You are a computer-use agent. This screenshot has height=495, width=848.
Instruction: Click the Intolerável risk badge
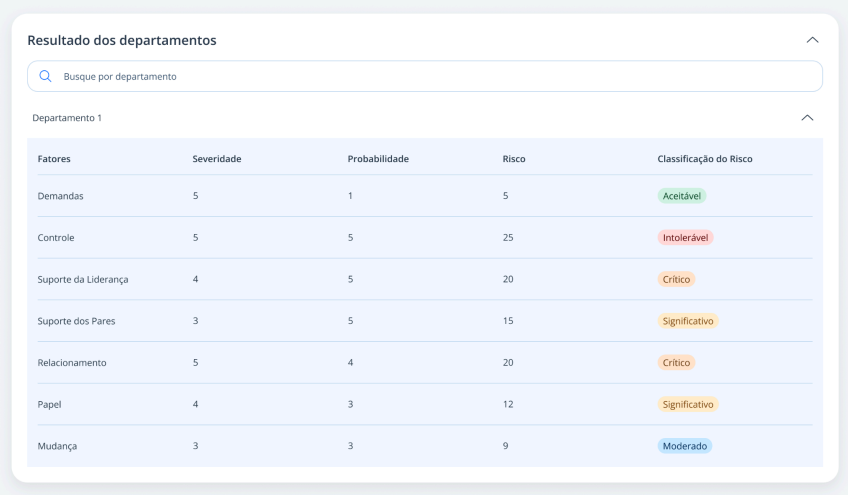click(685, 237)
